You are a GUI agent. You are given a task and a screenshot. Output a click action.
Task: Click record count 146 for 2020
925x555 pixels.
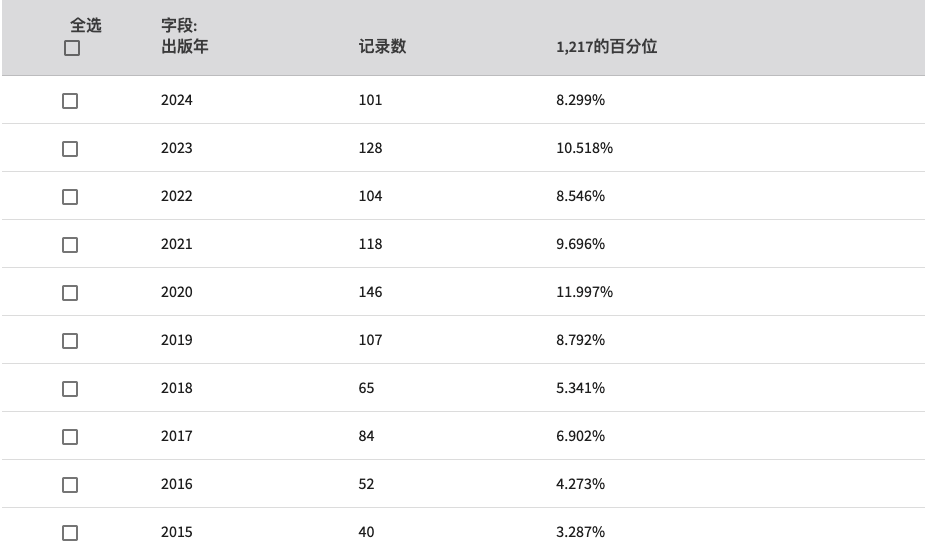[370, 292]
